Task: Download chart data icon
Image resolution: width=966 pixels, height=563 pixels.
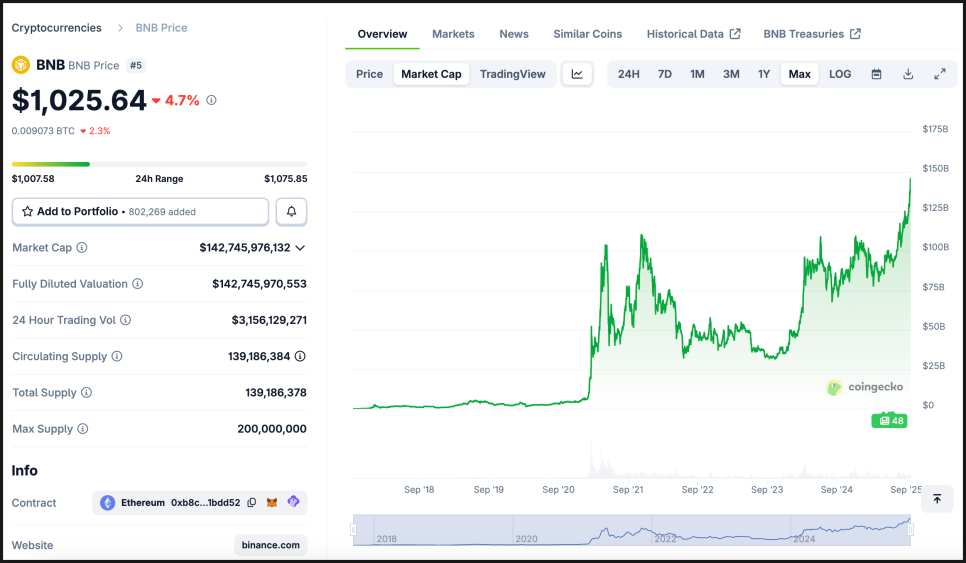Action: coord(908,74)
